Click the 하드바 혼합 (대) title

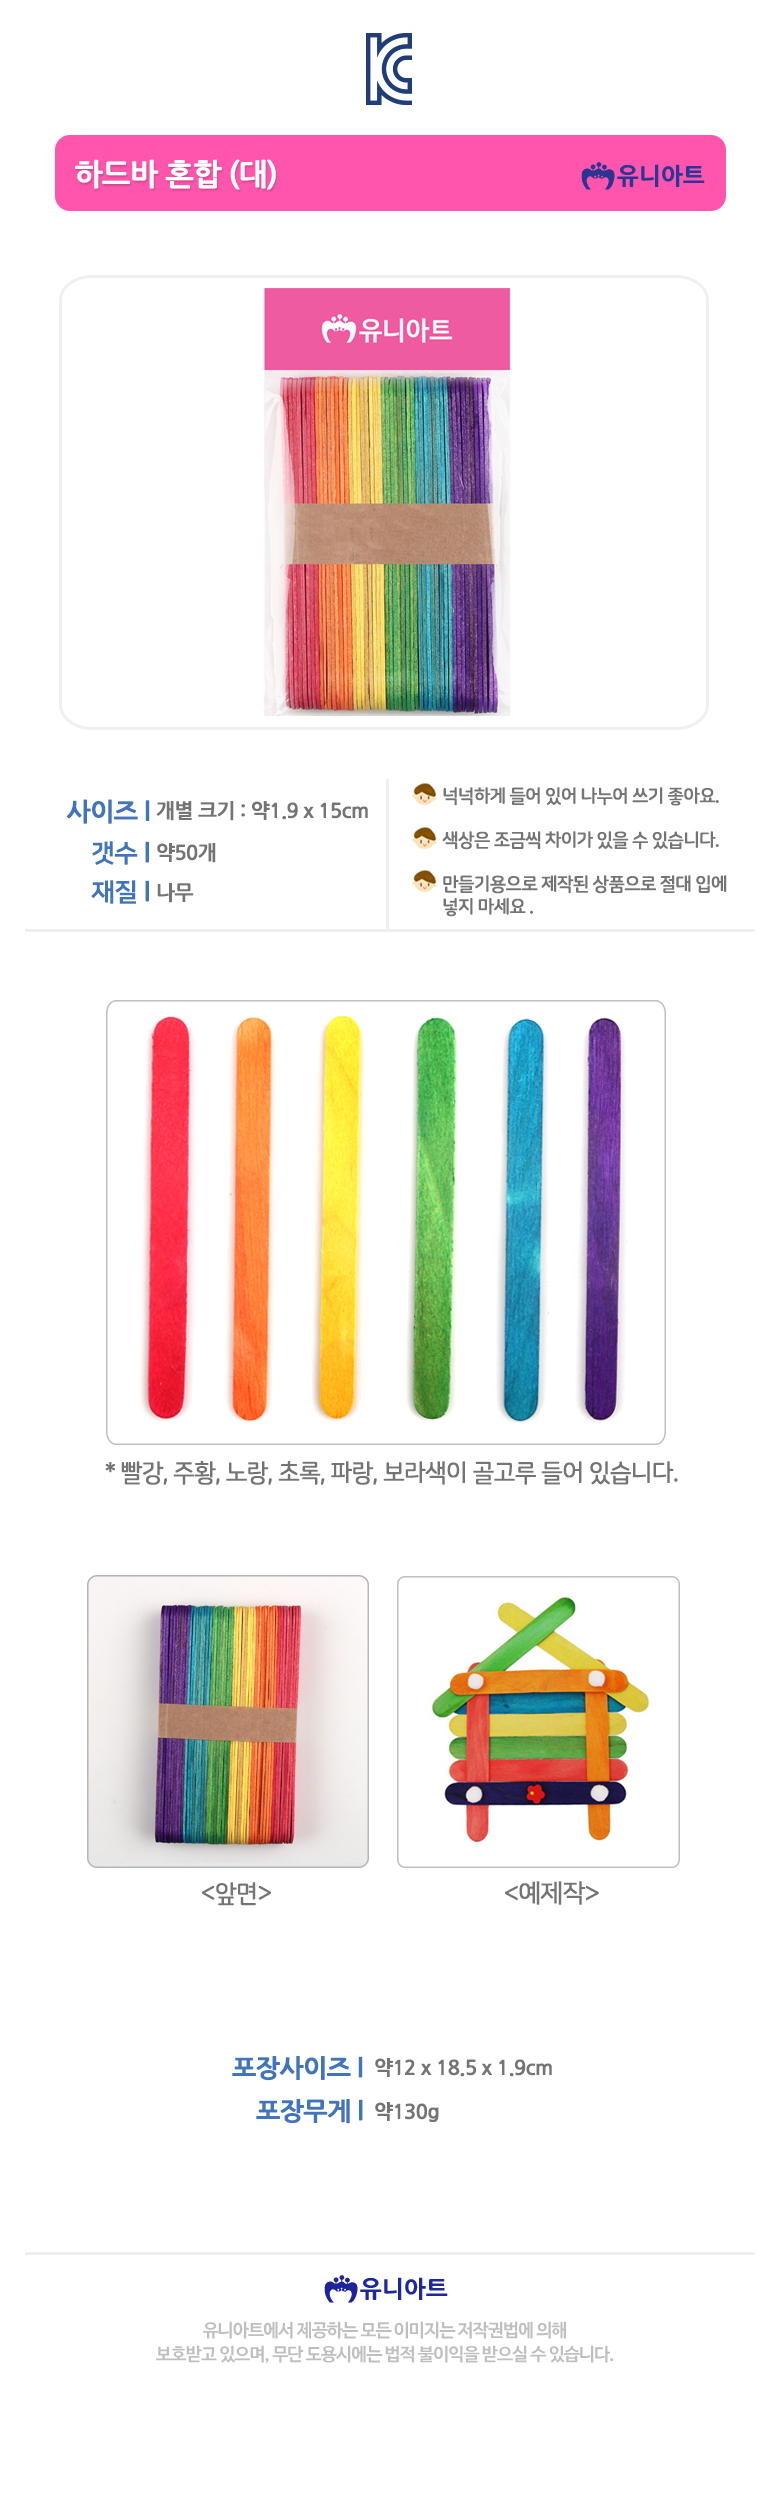176,174
